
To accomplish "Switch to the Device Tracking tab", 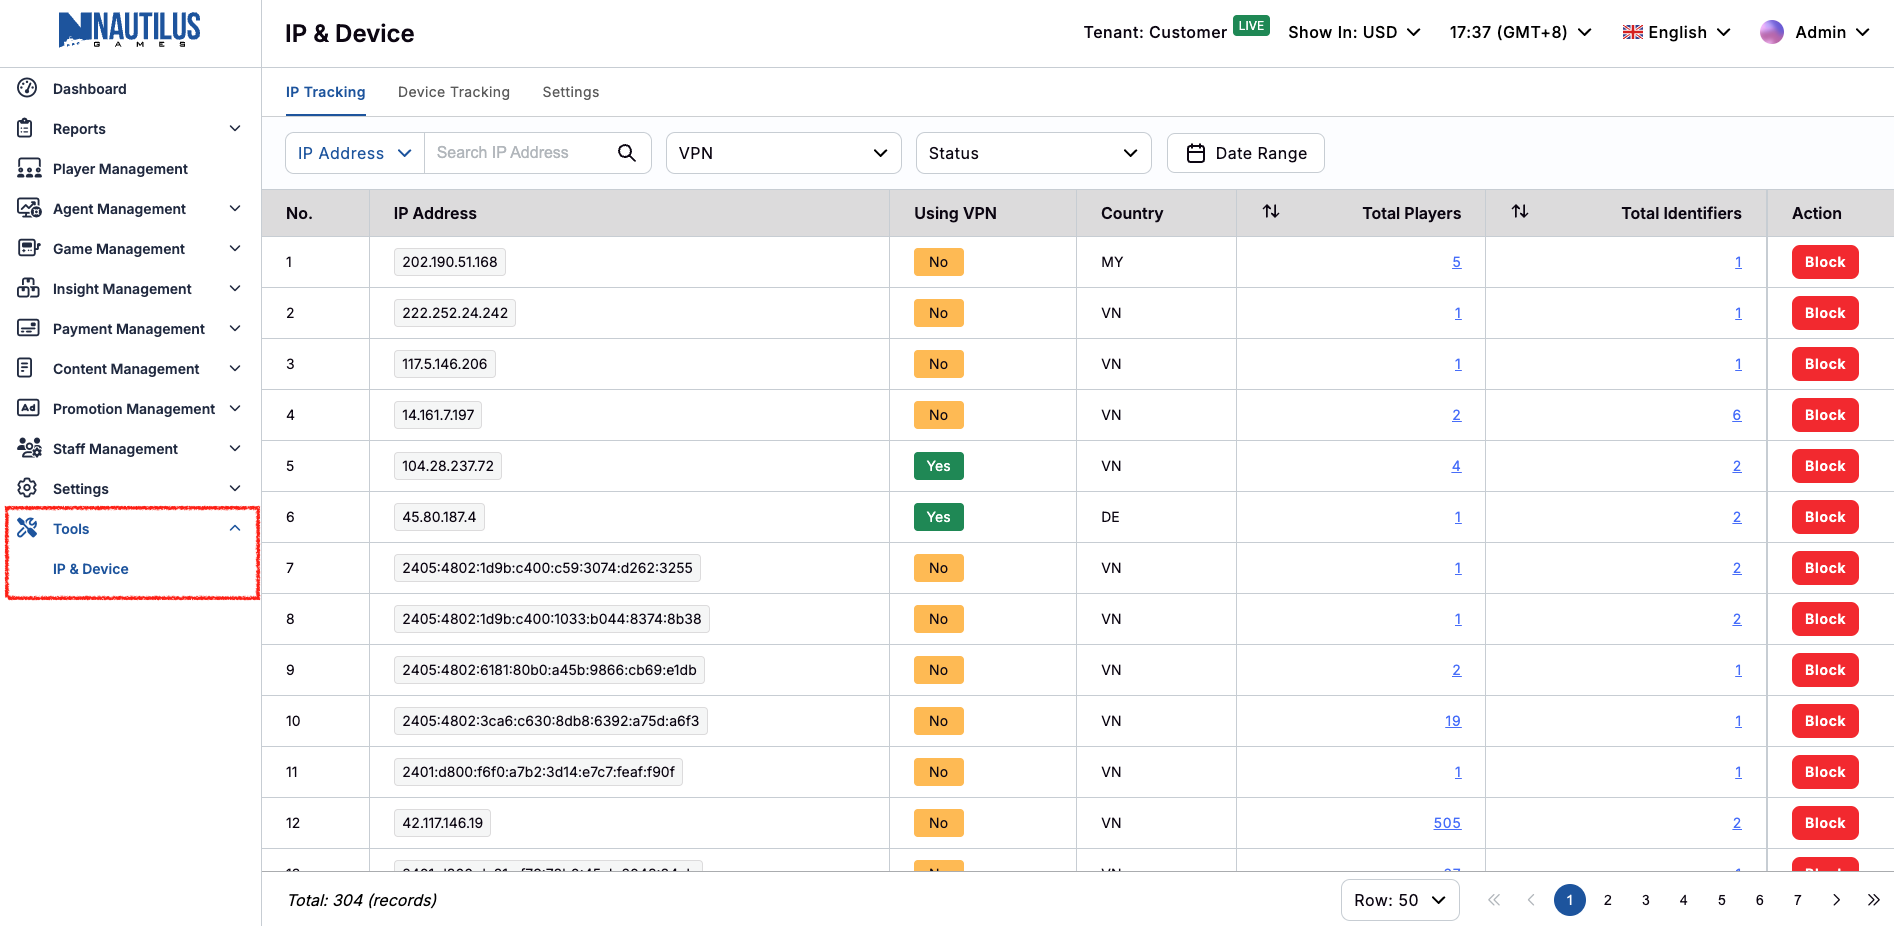I will click(x=453, y=92).
